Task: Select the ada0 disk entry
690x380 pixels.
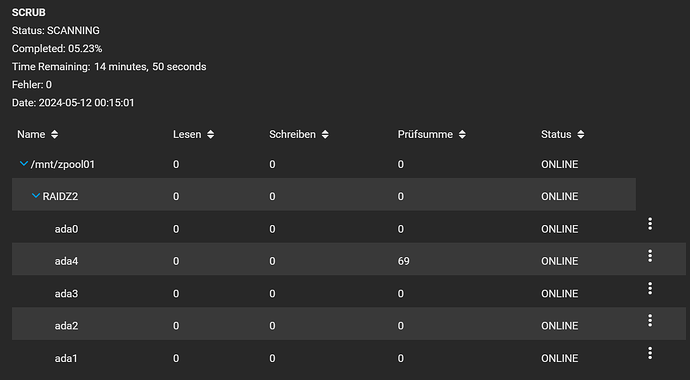Action: 66,229
